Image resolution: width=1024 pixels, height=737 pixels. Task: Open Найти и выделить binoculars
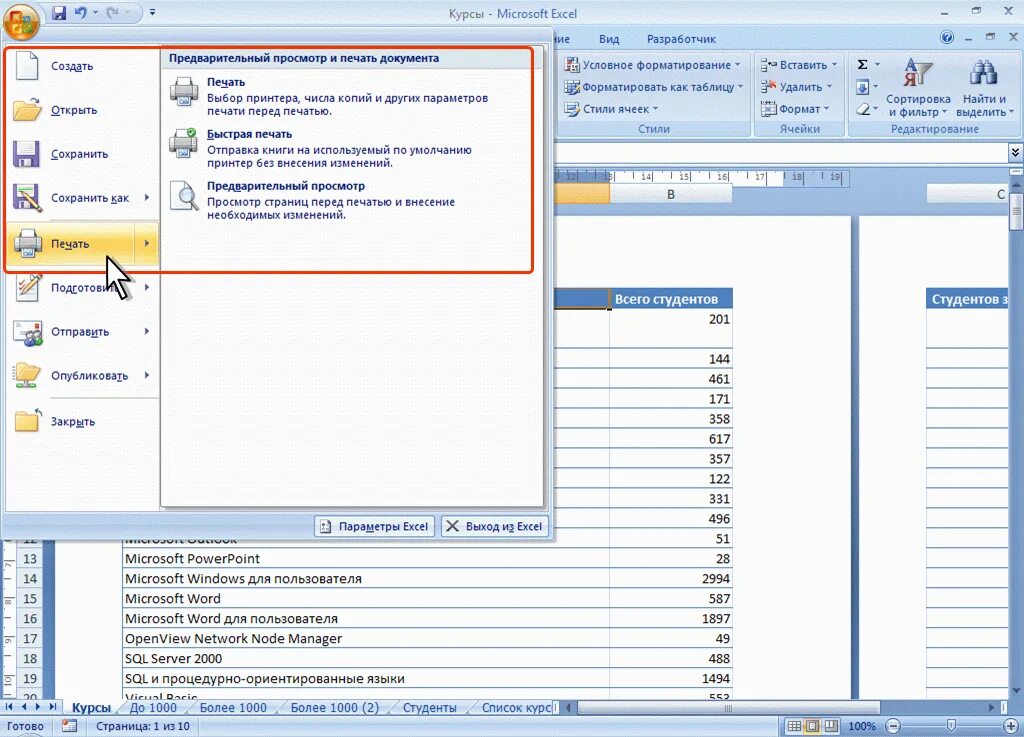[x=984, y=87]
